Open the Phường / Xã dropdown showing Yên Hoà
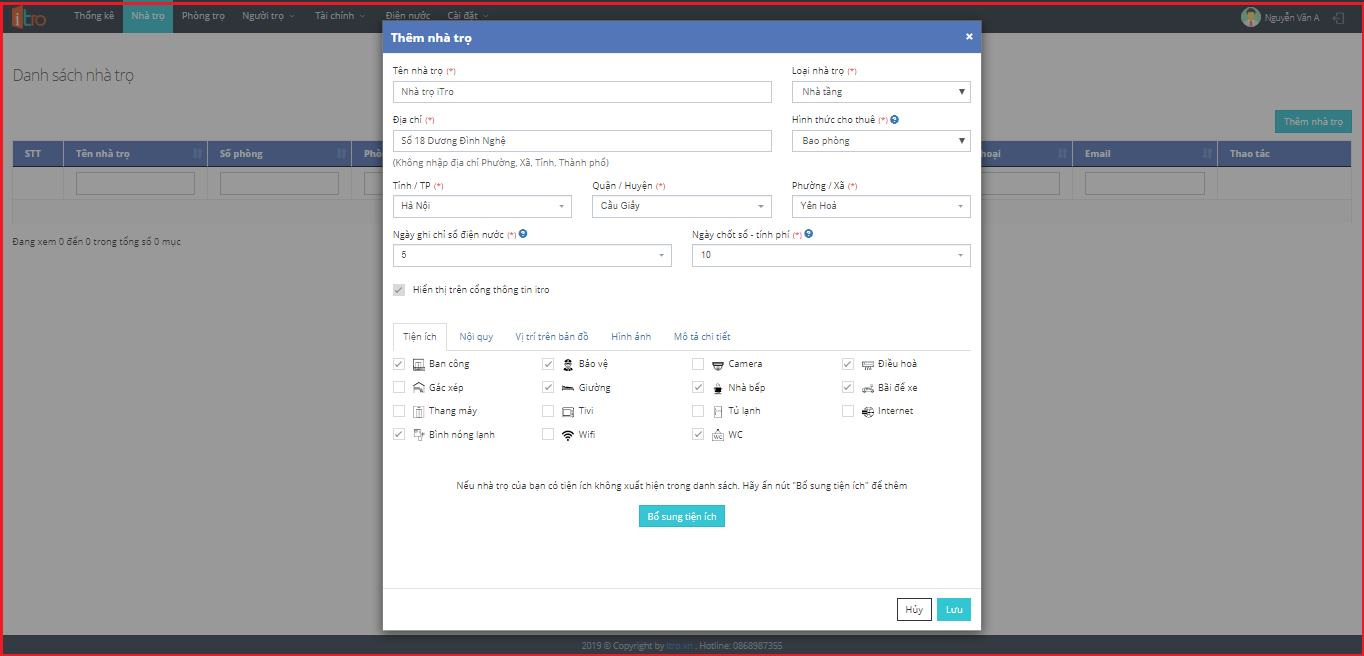This screenshot has height=656, width=1364. (880, 206)
